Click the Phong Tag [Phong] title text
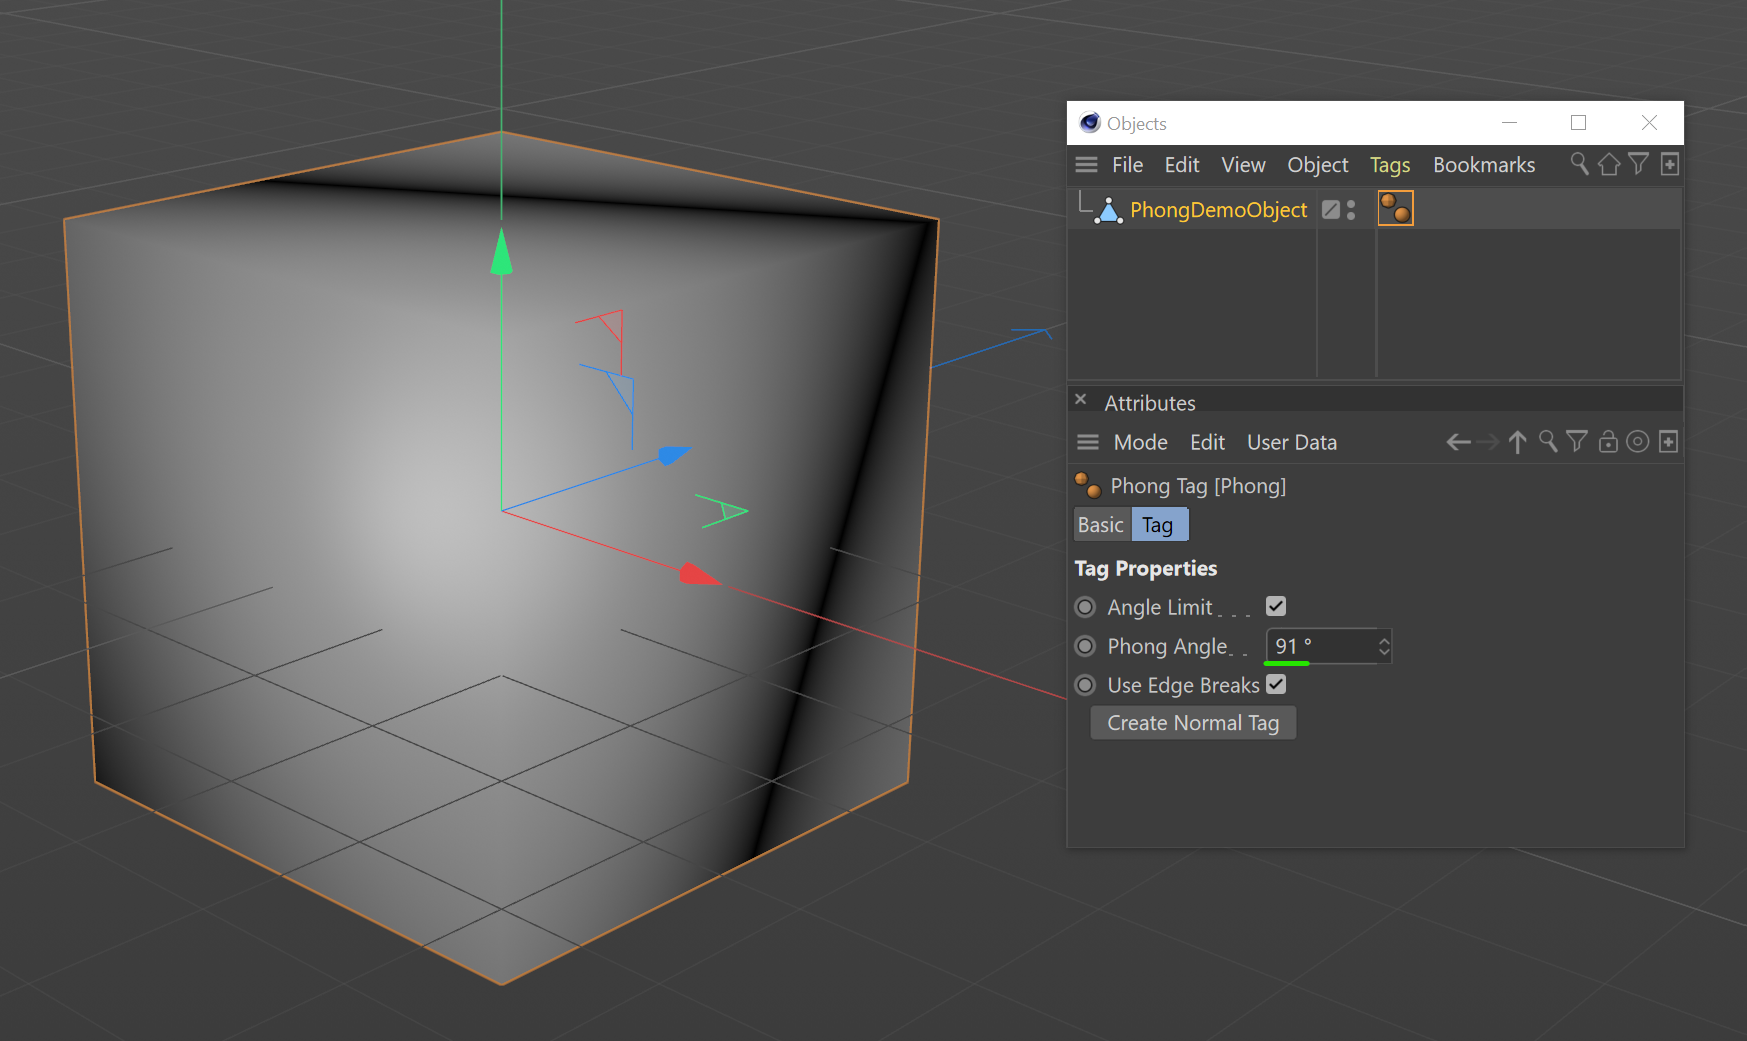This screenshot has width=1747, height=1041. point(1198,486)
